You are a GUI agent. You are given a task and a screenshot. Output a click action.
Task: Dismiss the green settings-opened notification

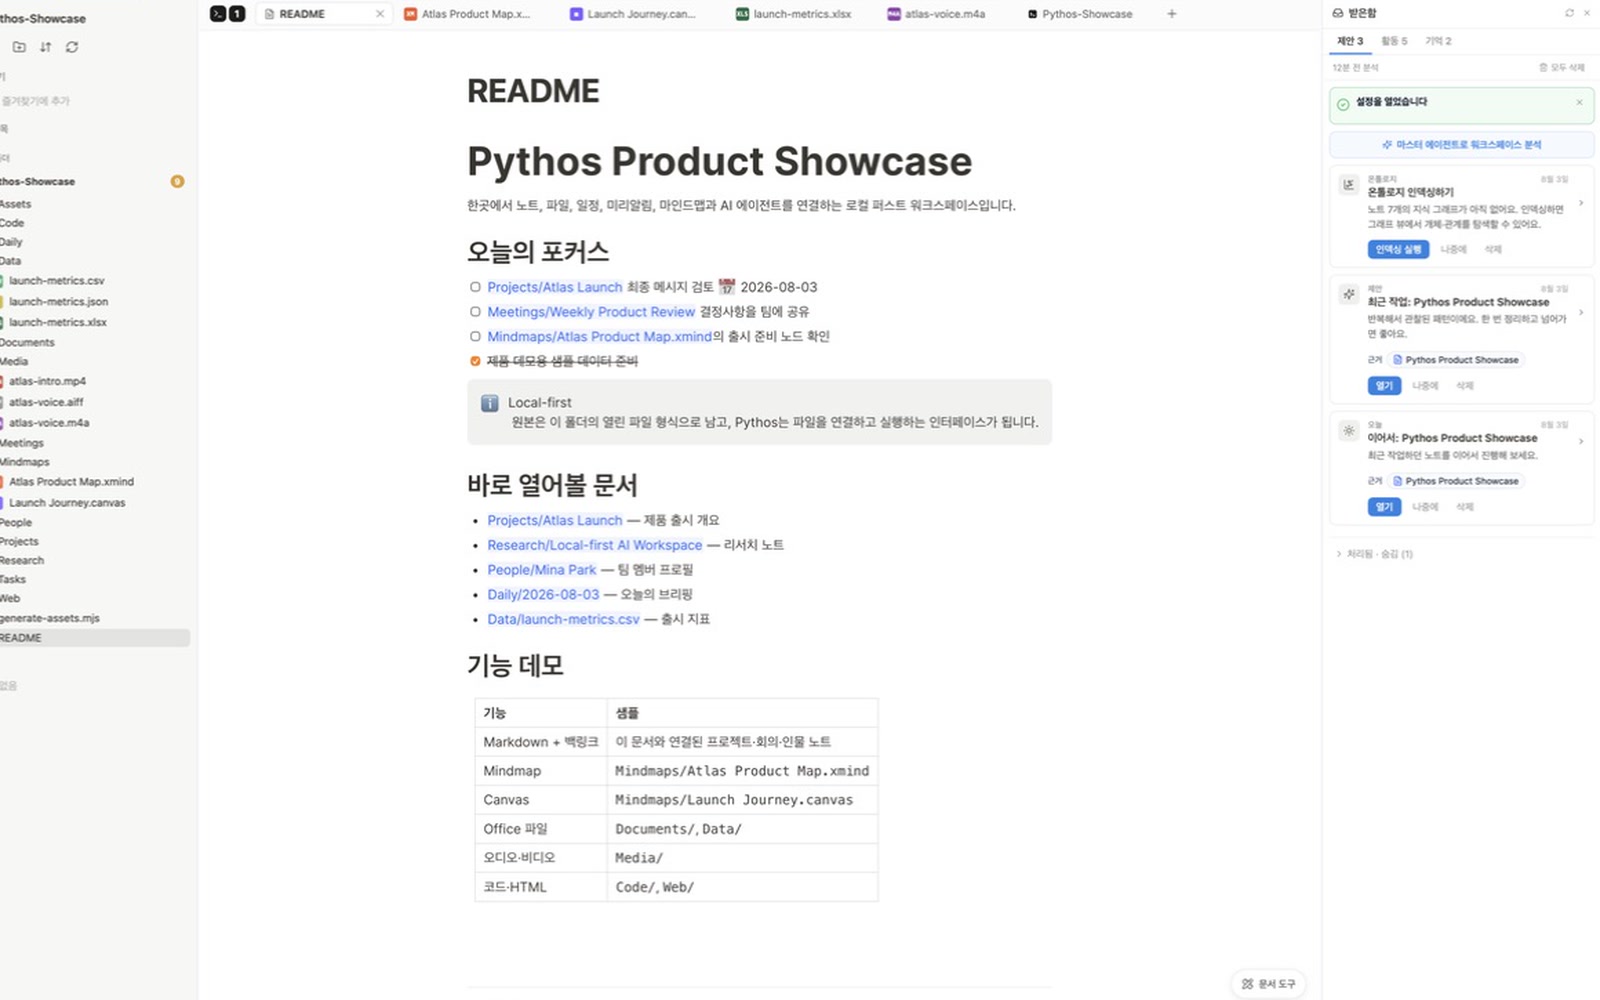(x=1579, y=103)
